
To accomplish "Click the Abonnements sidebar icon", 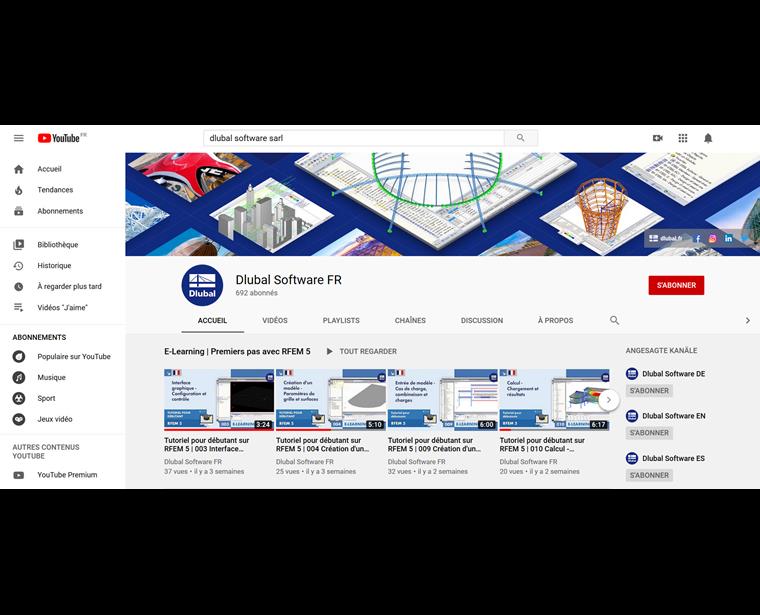I will pyautogui.click(x=18, y=211).
